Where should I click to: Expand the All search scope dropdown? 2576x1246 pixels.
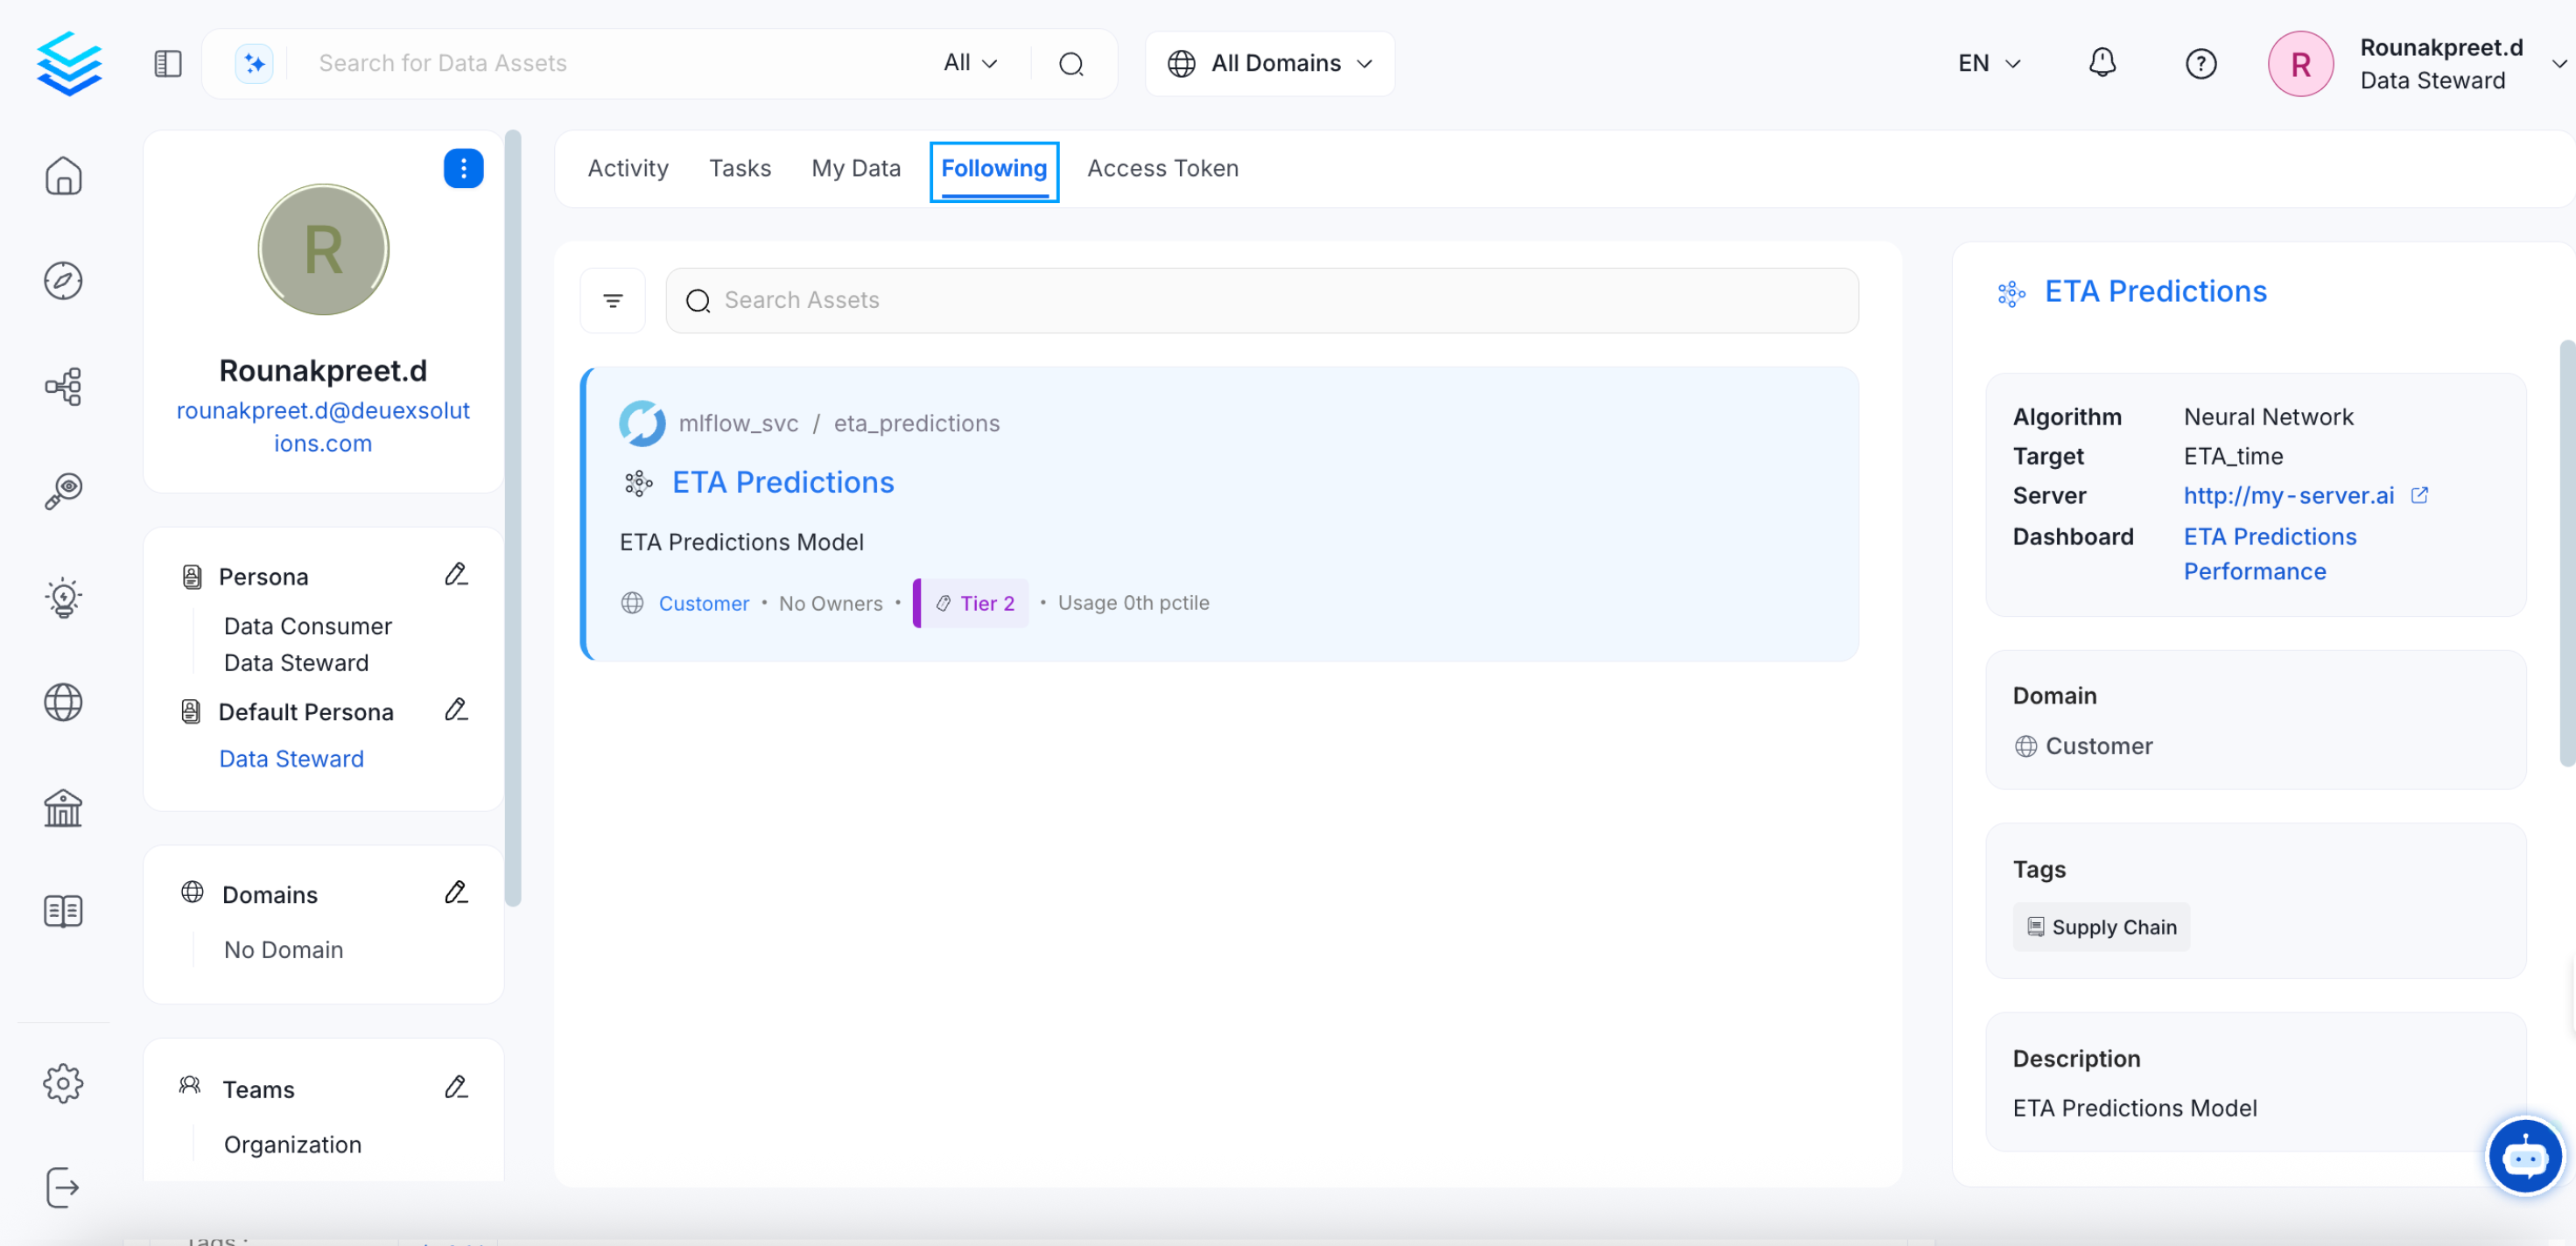click(968, 62)
